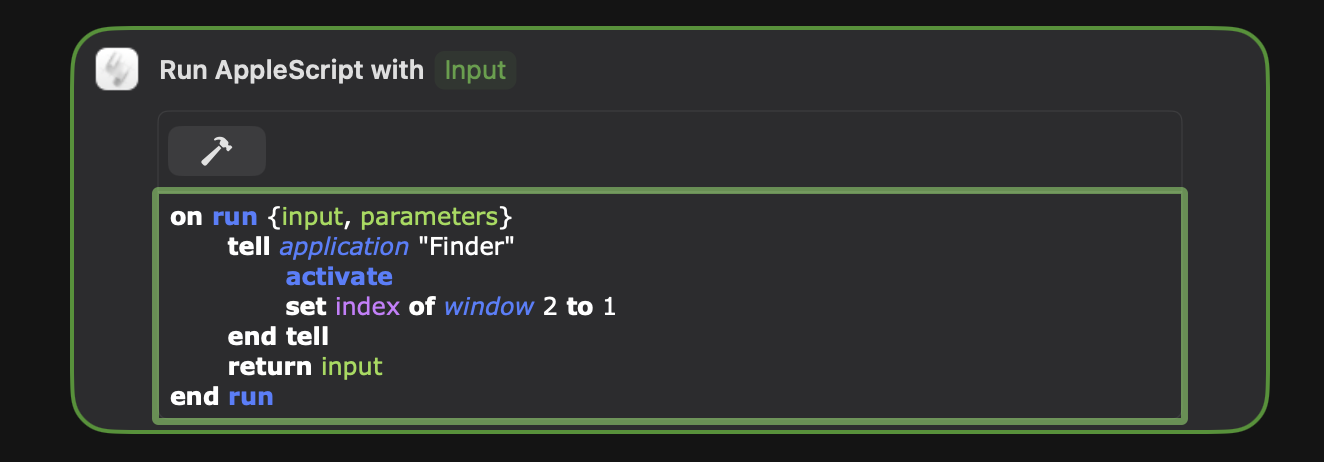Viewport: 1324px width, 462px height.
Task: Place cursor on the word "activate"
Action: [x=339, y=276]
